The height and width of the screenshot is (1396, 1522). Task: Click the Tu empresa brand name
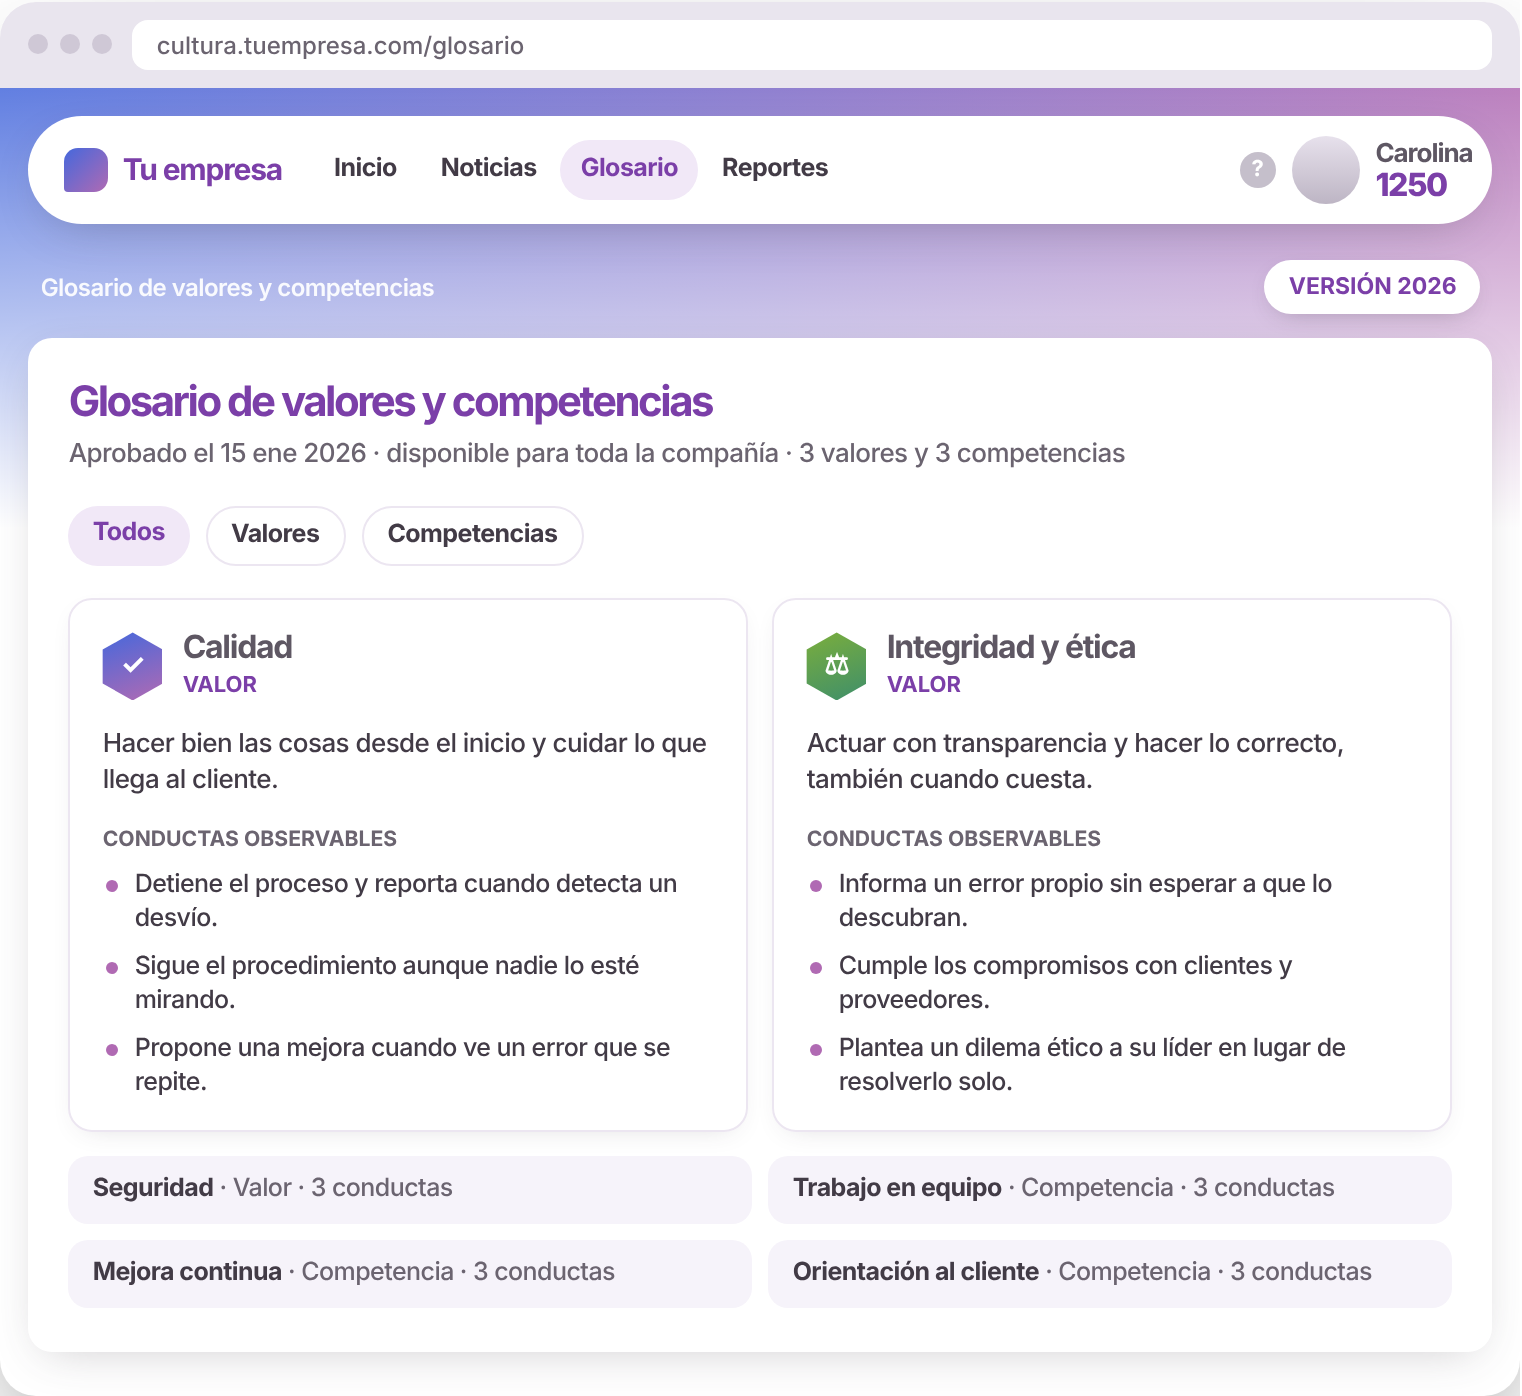(x=203, y=170)
